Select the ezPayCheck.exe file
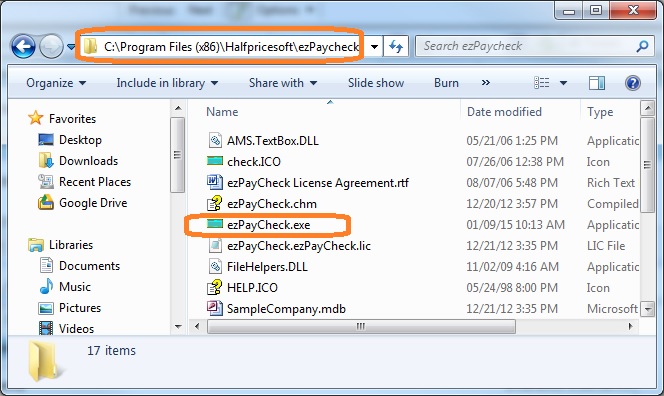Viewport: 664px width, 396px height. click(x=268, y=224)
